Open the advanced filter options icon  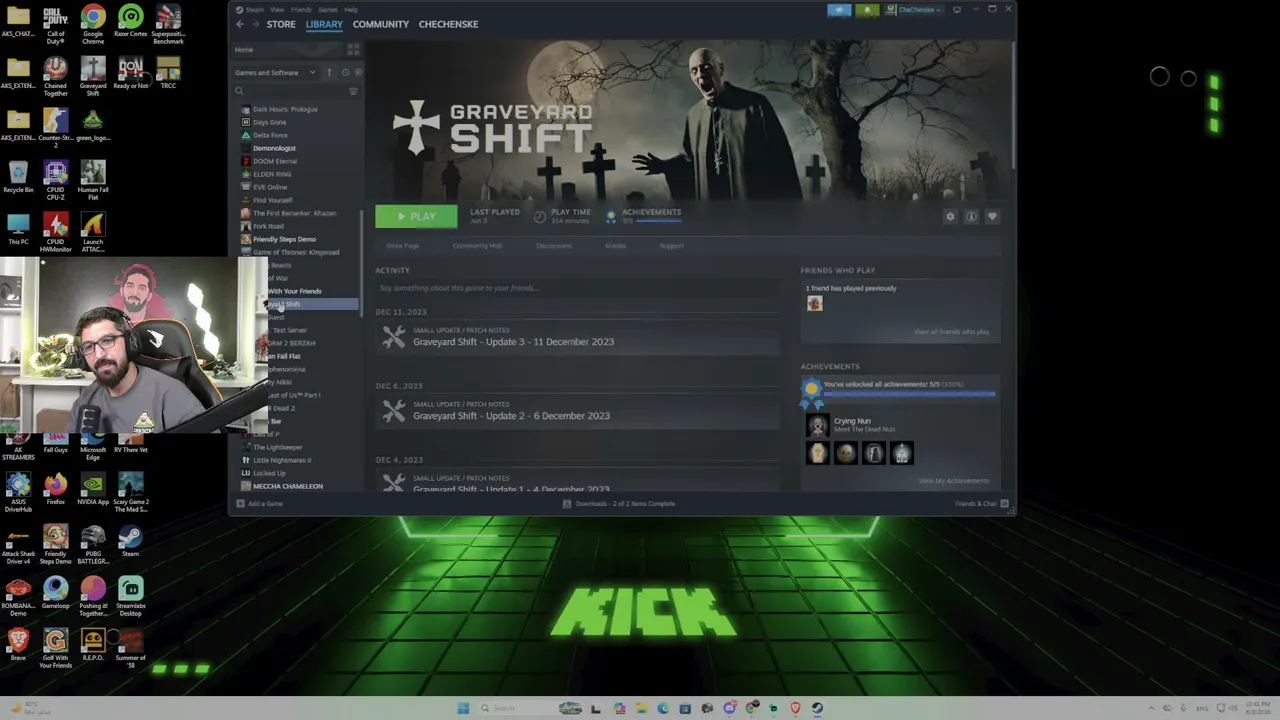(x=353, y=91)
